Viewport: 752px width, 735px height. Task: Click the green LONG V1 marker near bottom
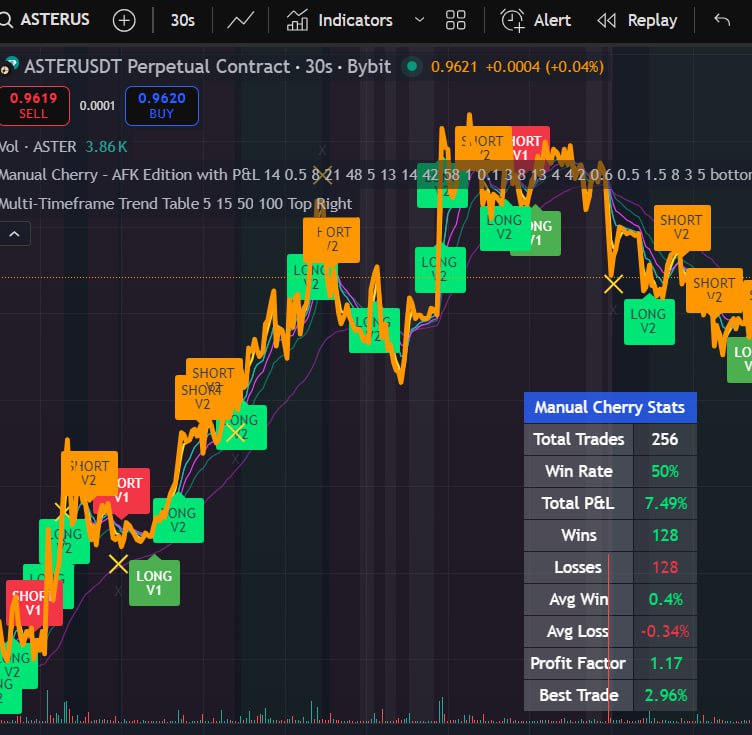[154, 583]
